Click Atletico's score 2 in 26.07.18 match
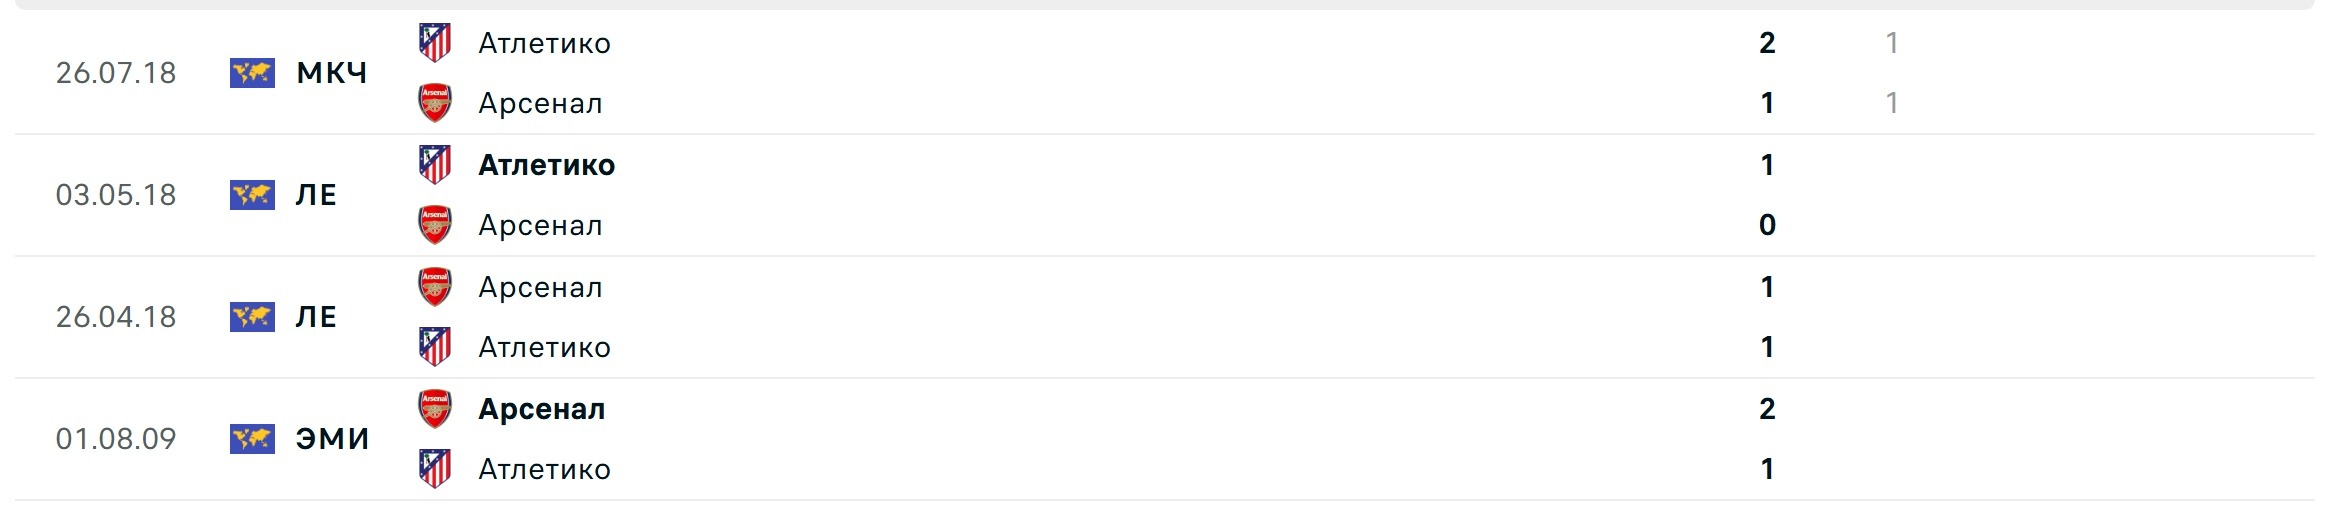The height and width of the screenshot is (507, 2325). tap(1767, 43)
